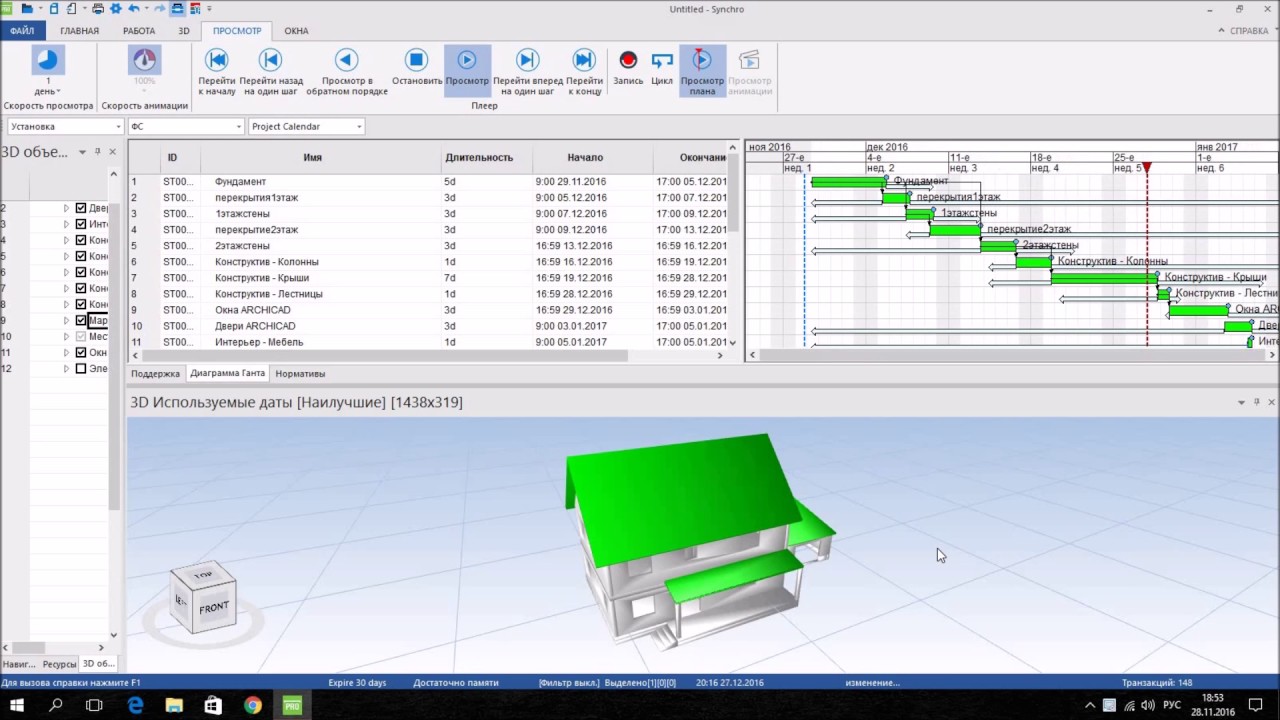This screenshot has height=720, width=1280.
Task: Uncheck the Двери object checkbox
Action: [81, 208]
